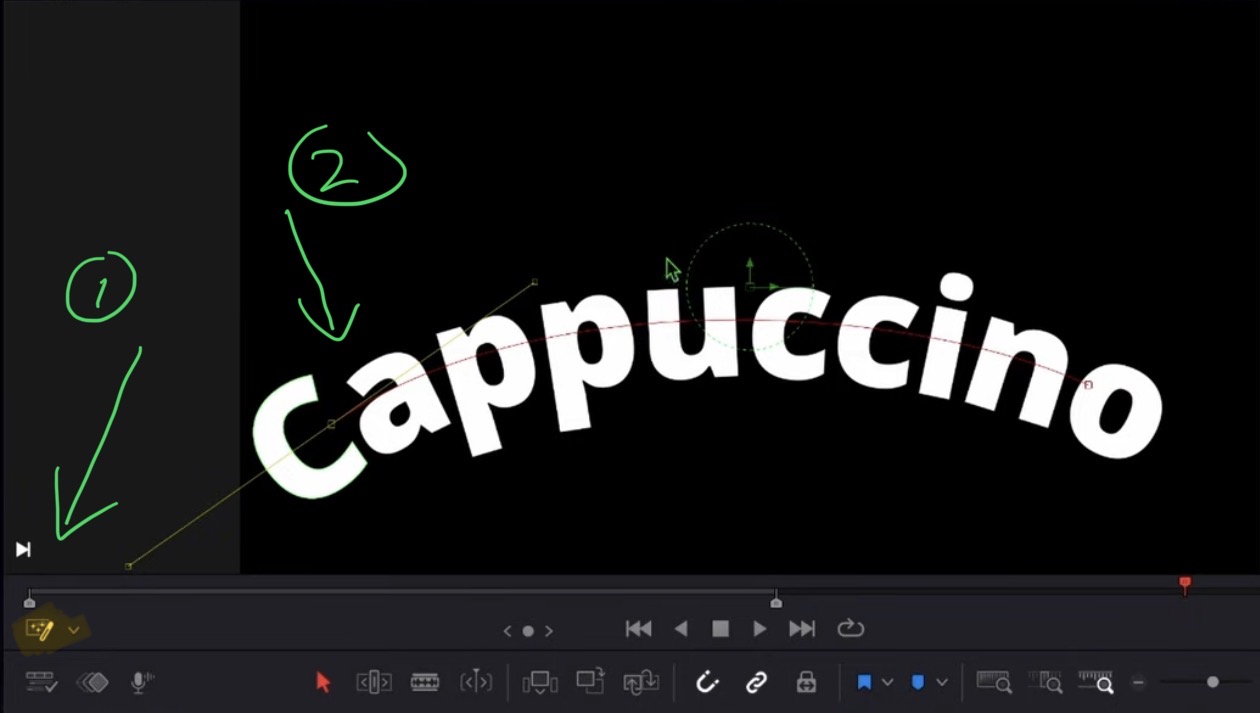Toggle the Position Lock padlock icon
Image resolution: width=1260 pixels, height=713 pixels.
click(x=806, y=682)
